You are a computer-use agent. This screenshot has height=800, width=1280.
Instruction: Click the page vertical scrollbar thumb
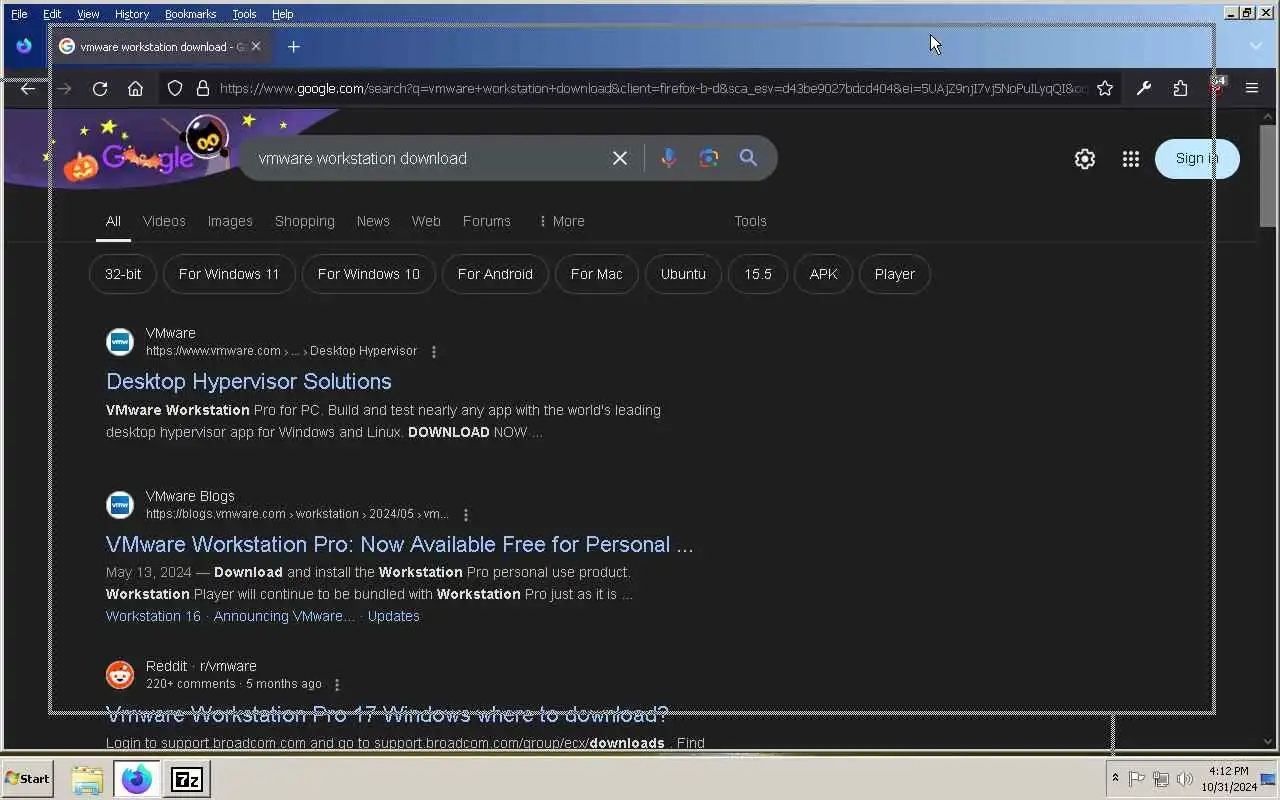tap(1268, 176)
